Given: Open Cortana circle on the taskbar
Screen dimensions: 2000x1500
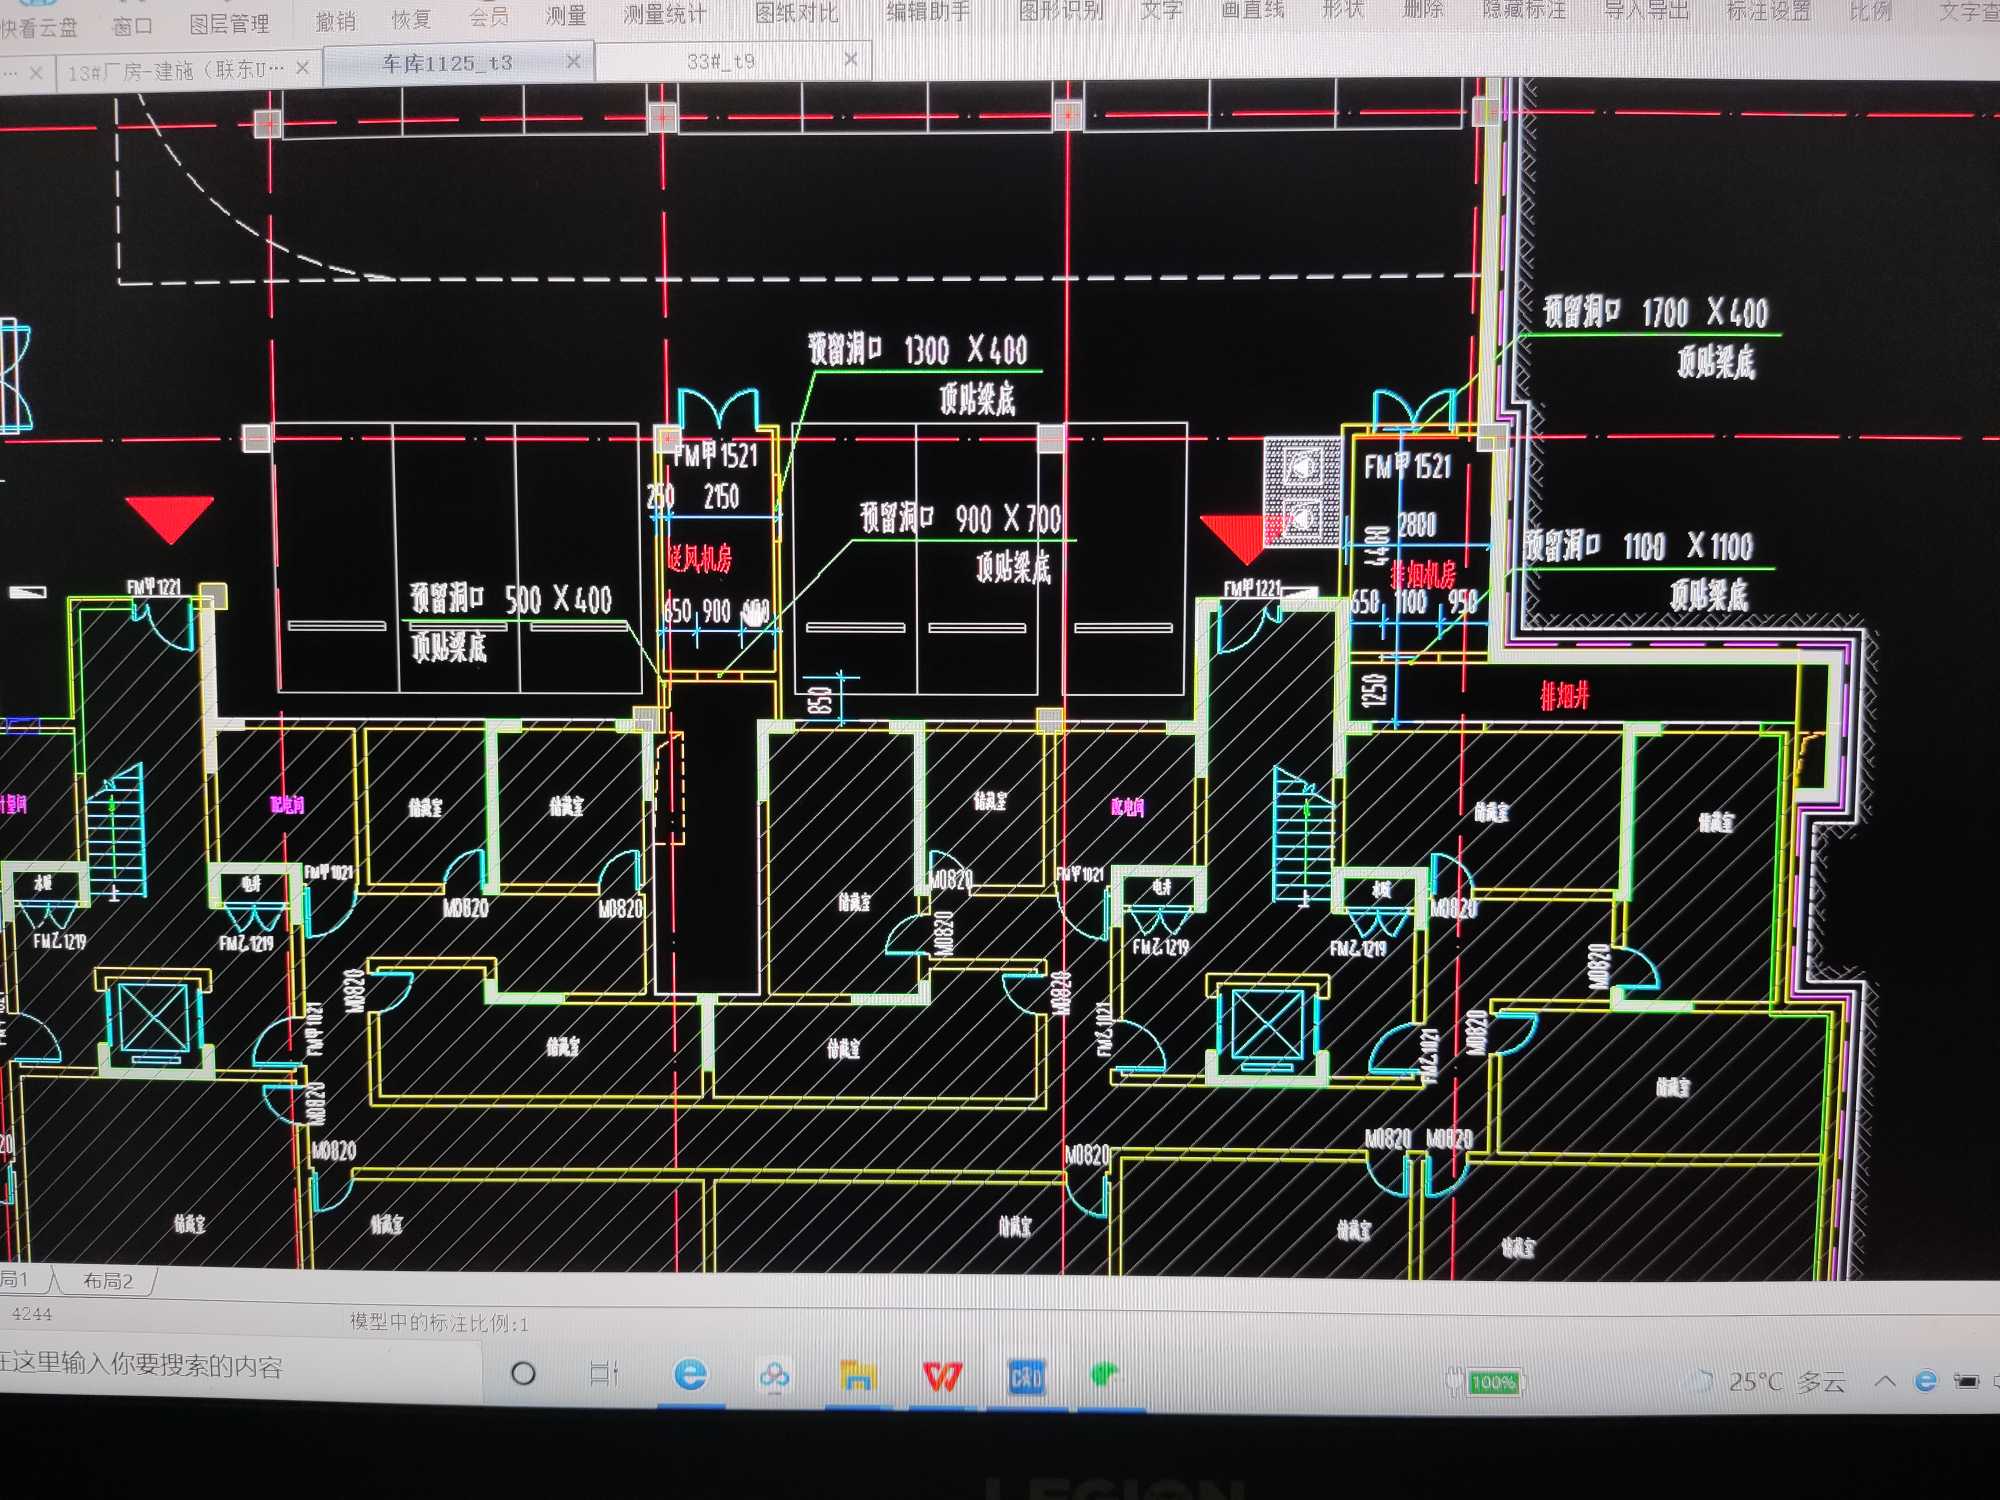Looking at the screenshot, I should click(x=523, y=1373).
